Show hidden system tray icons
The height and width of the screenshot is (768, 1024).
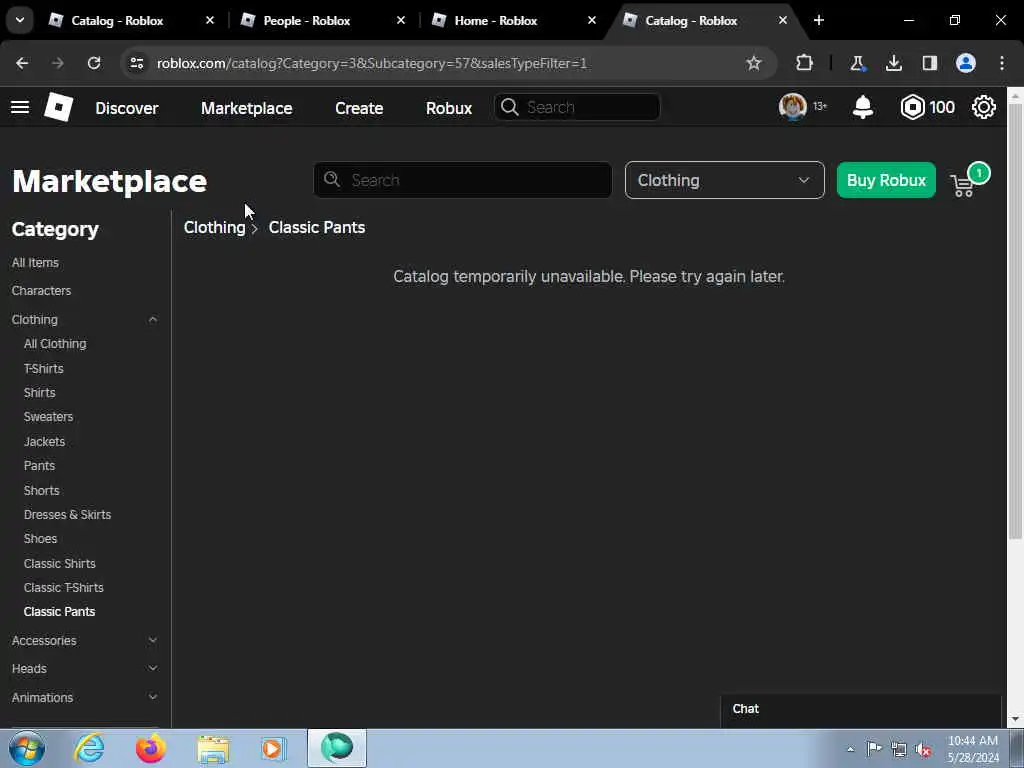850,750
